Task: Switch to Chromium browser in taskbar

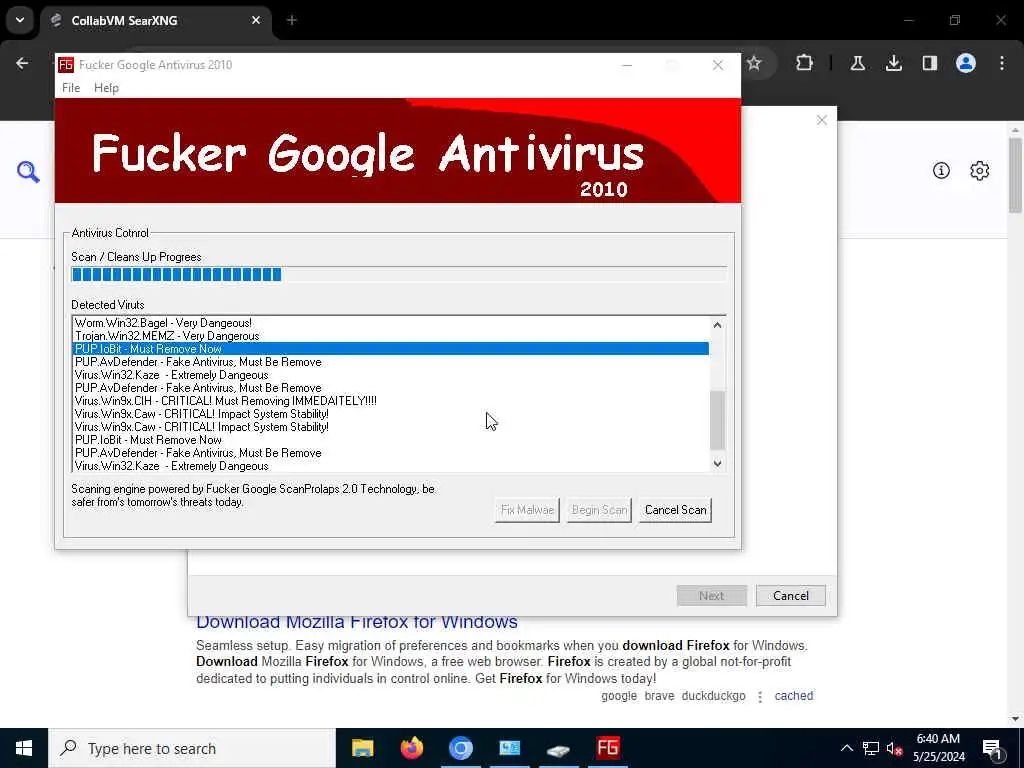Action: [460, 748]
